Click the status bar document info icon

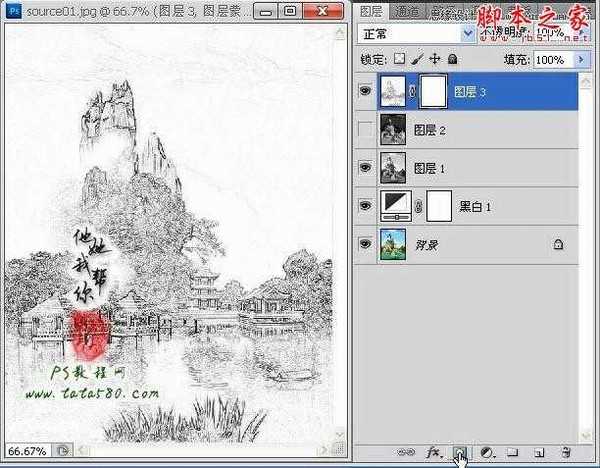click(62, 450)
